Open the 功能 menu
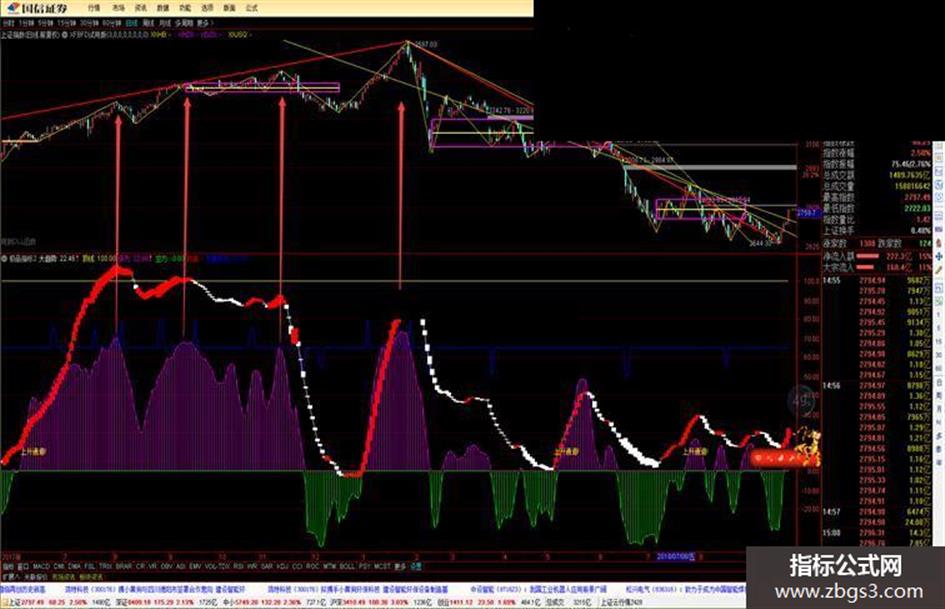 point(185,8)
